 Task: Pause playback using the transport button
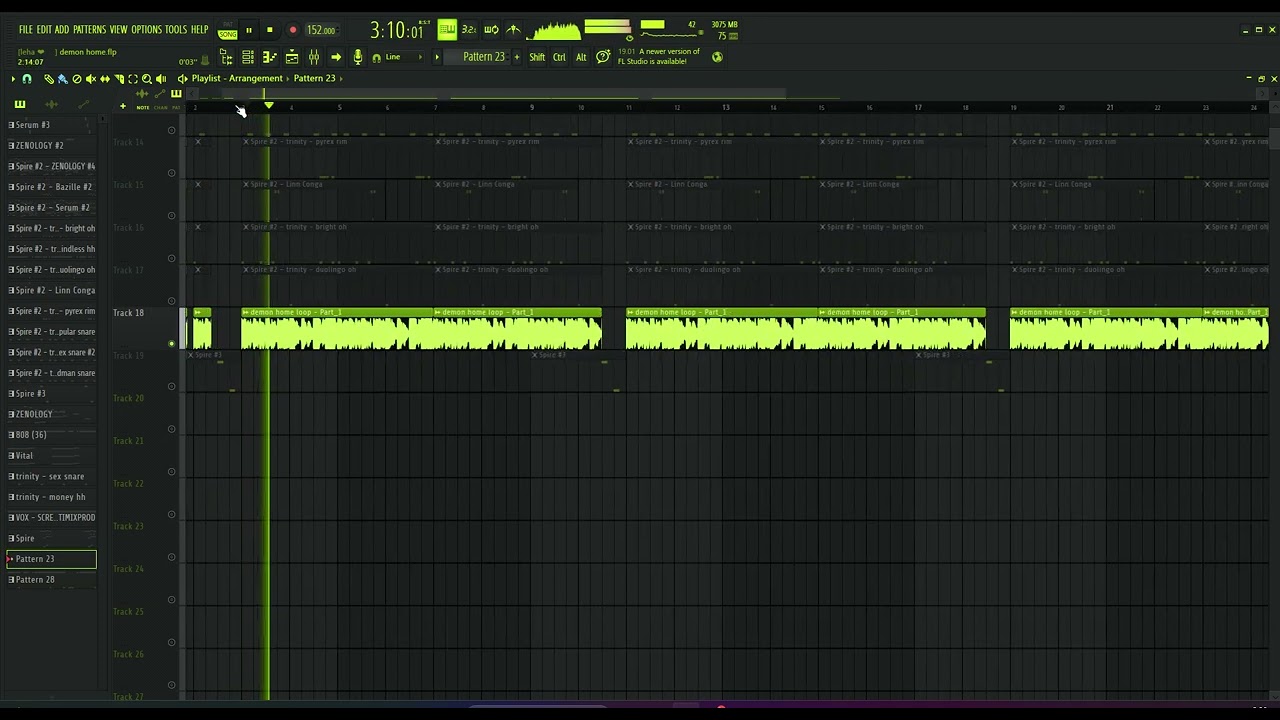[248, 30]
